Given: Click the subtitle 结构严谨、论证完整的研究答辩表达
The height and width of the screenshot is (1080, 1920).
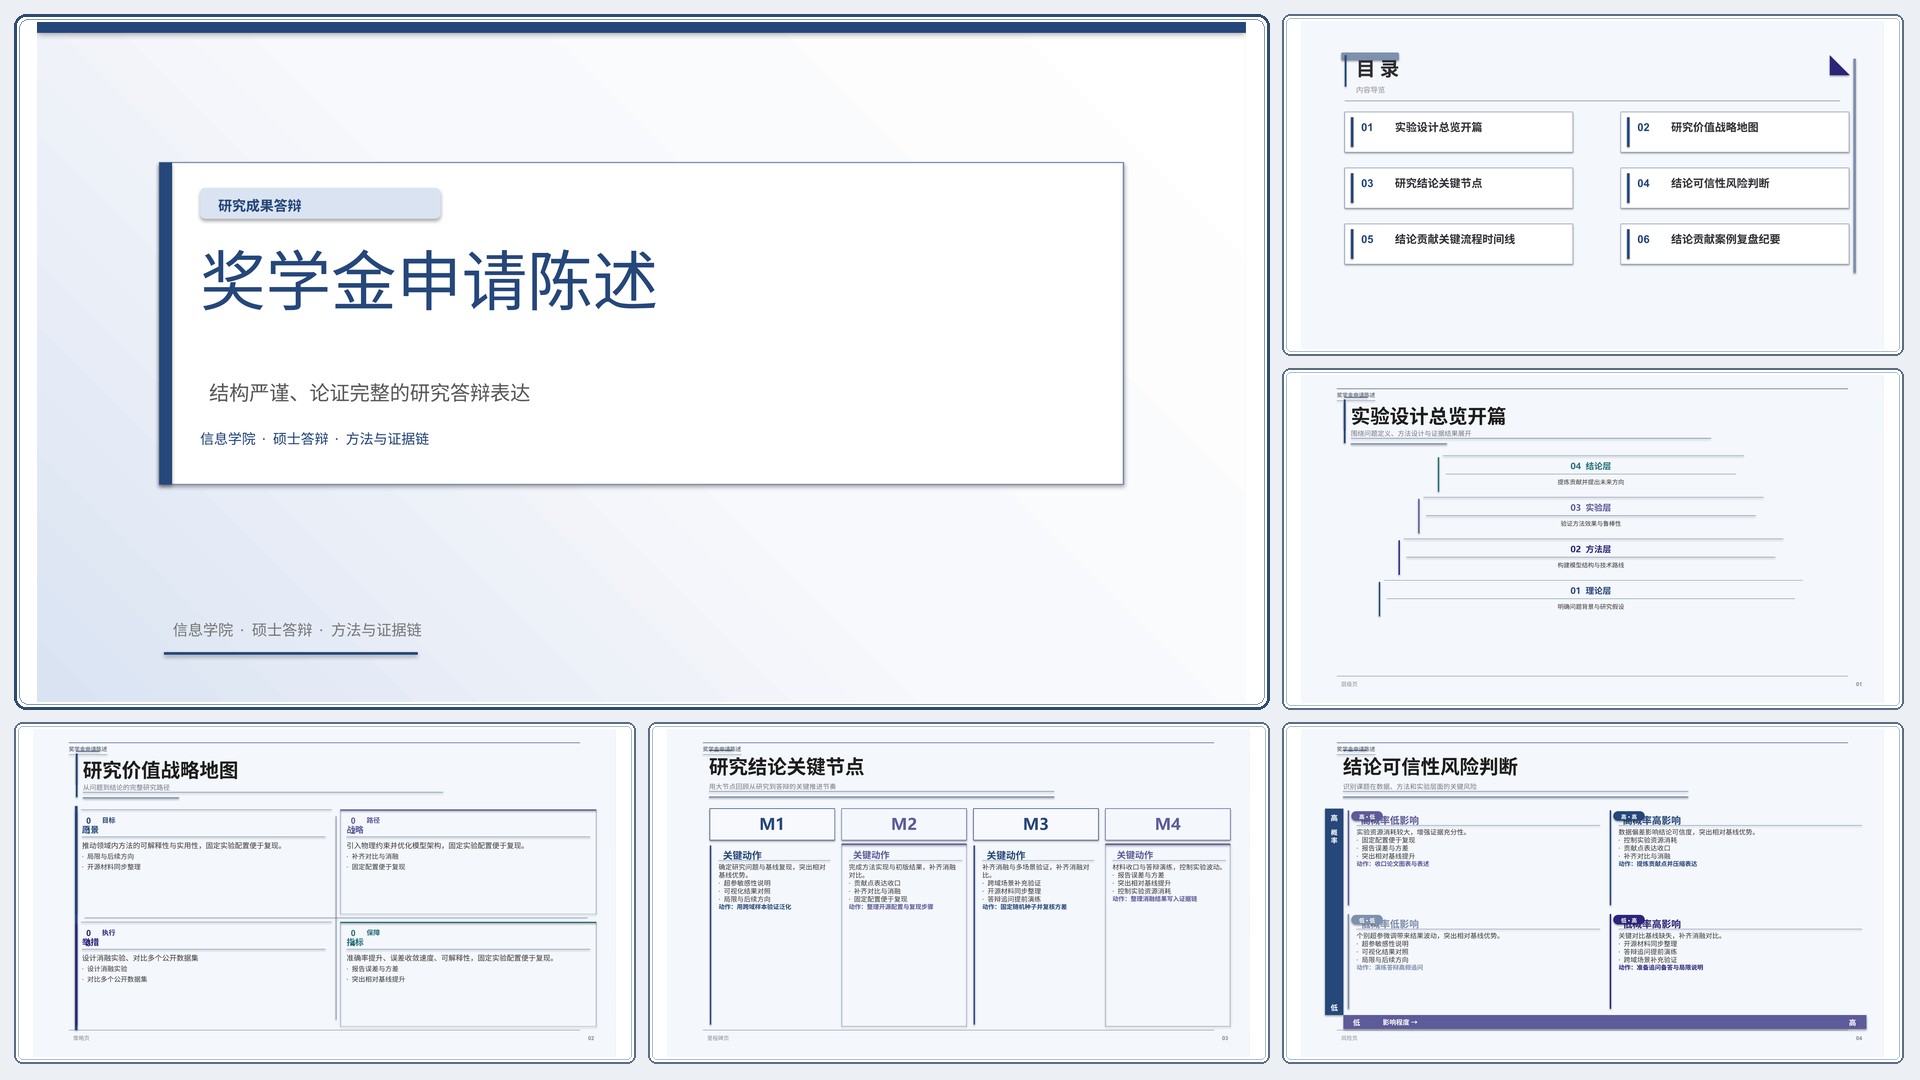Looking at the screenshot, I should [369, 393].
